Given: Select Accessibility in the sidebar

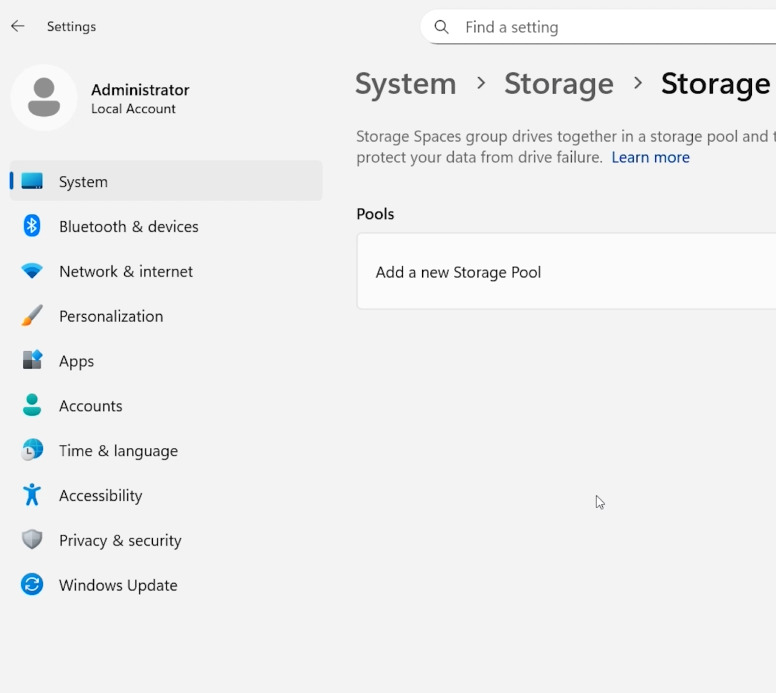Looking at the screenshot, I should point(166,495).
